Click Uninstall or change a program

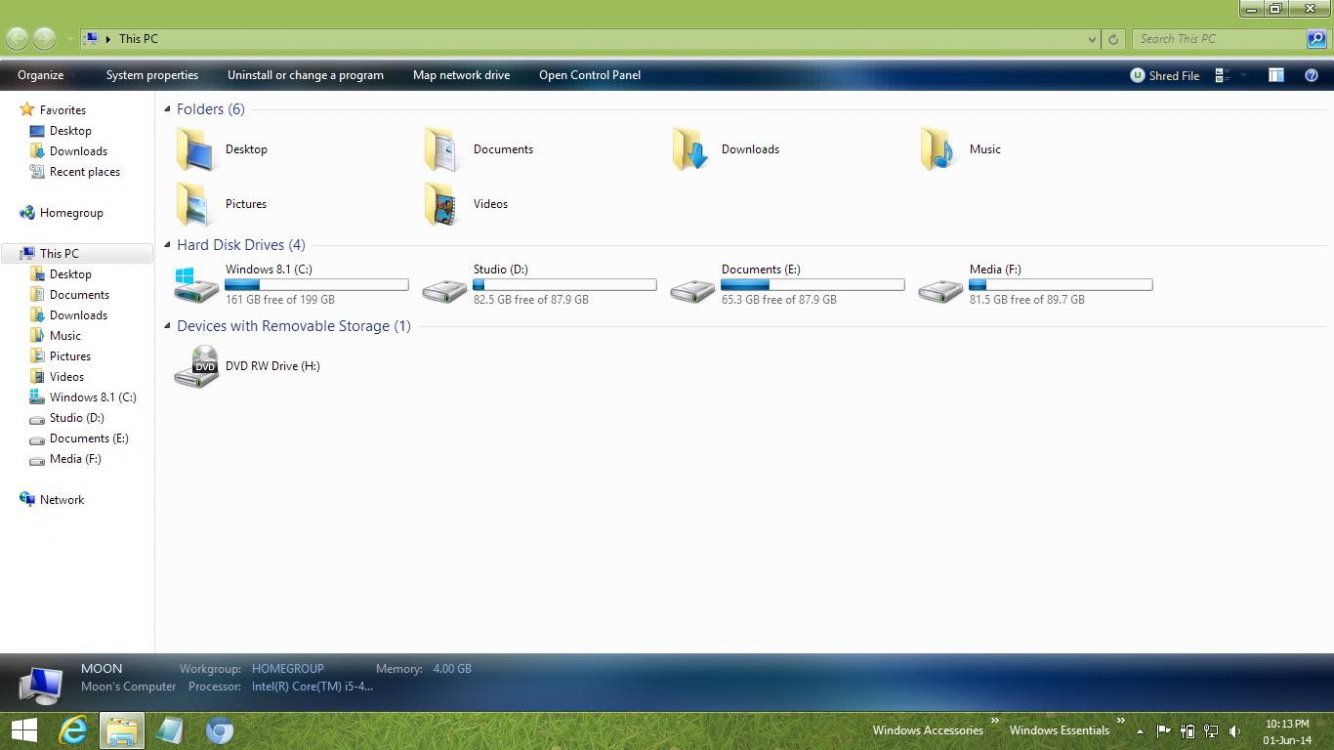click(305, 75)
